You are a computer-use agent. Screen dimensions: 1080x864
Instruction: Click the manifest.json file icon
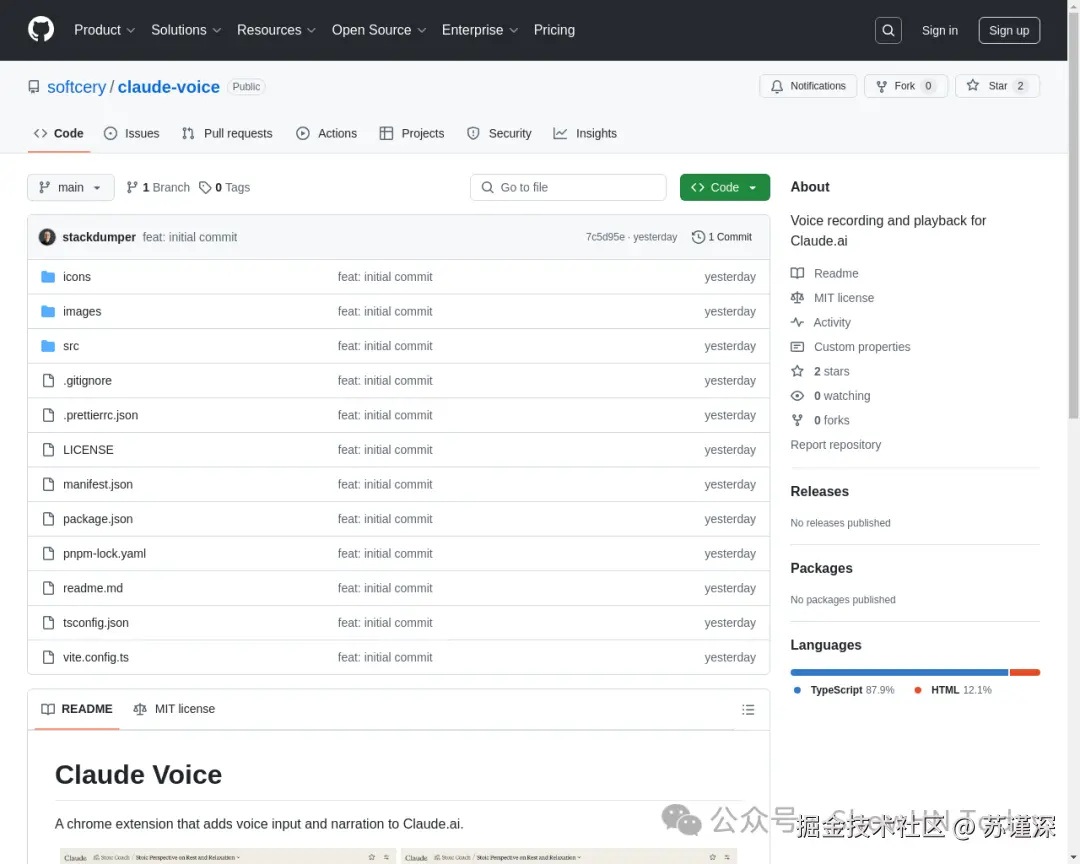[x=48, y=484]
